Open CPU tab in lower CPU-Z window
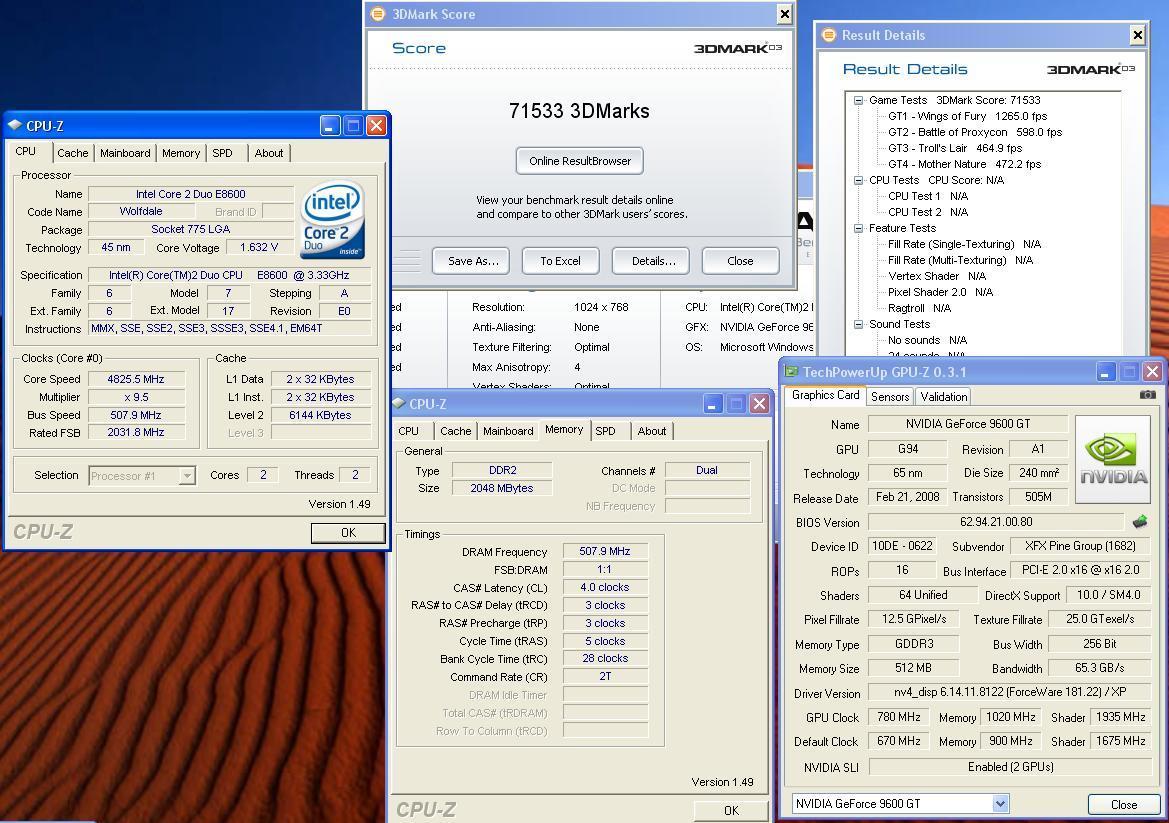Image resolution: width=1169 pixels, height=823 pixels. pyautogui.click(x=409, y=431)
